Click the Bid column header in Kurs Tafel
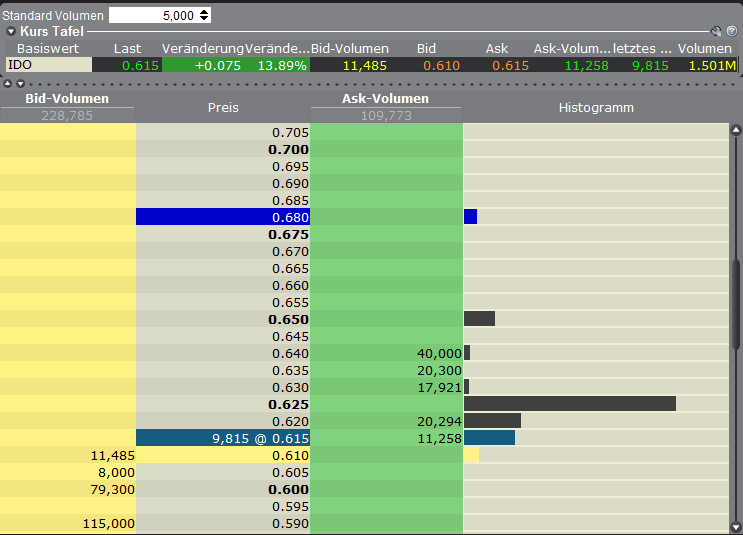This screenshot has width=743, height=535. [x=426, y=48]
